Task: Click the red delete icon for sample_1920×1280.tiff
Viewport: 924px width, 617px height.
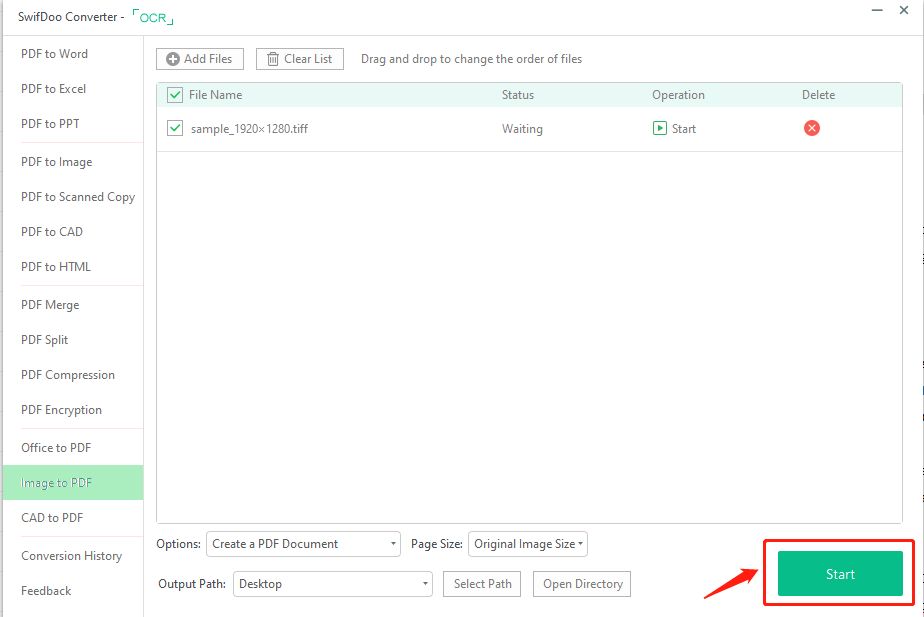Action: 812,128
